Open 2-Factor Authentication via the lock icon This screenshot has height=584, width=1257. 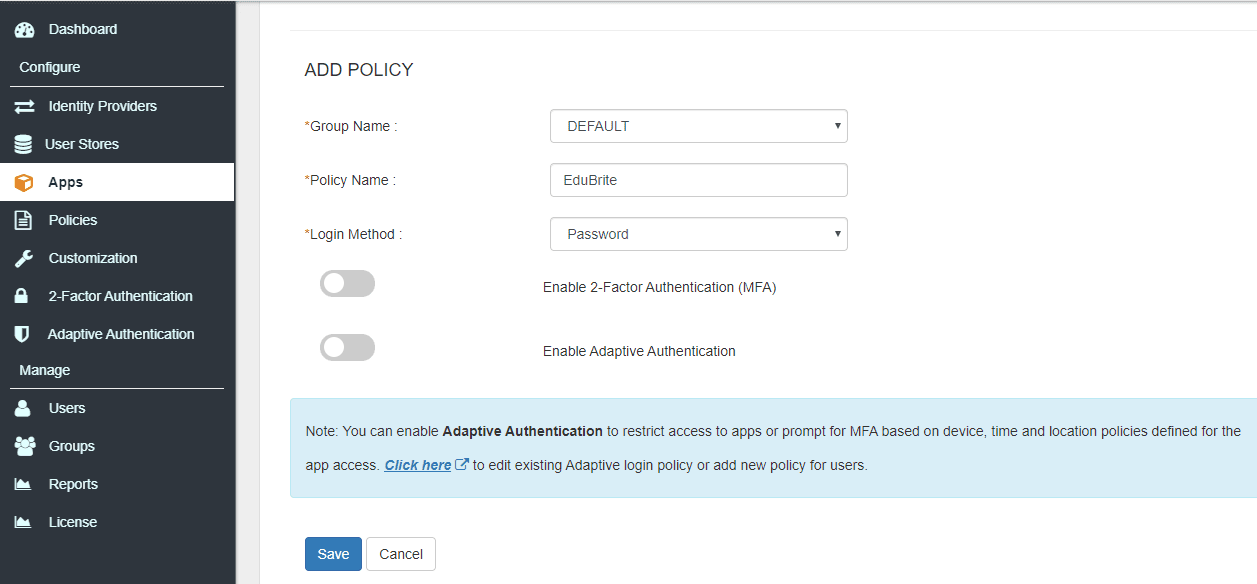[23, 296]
